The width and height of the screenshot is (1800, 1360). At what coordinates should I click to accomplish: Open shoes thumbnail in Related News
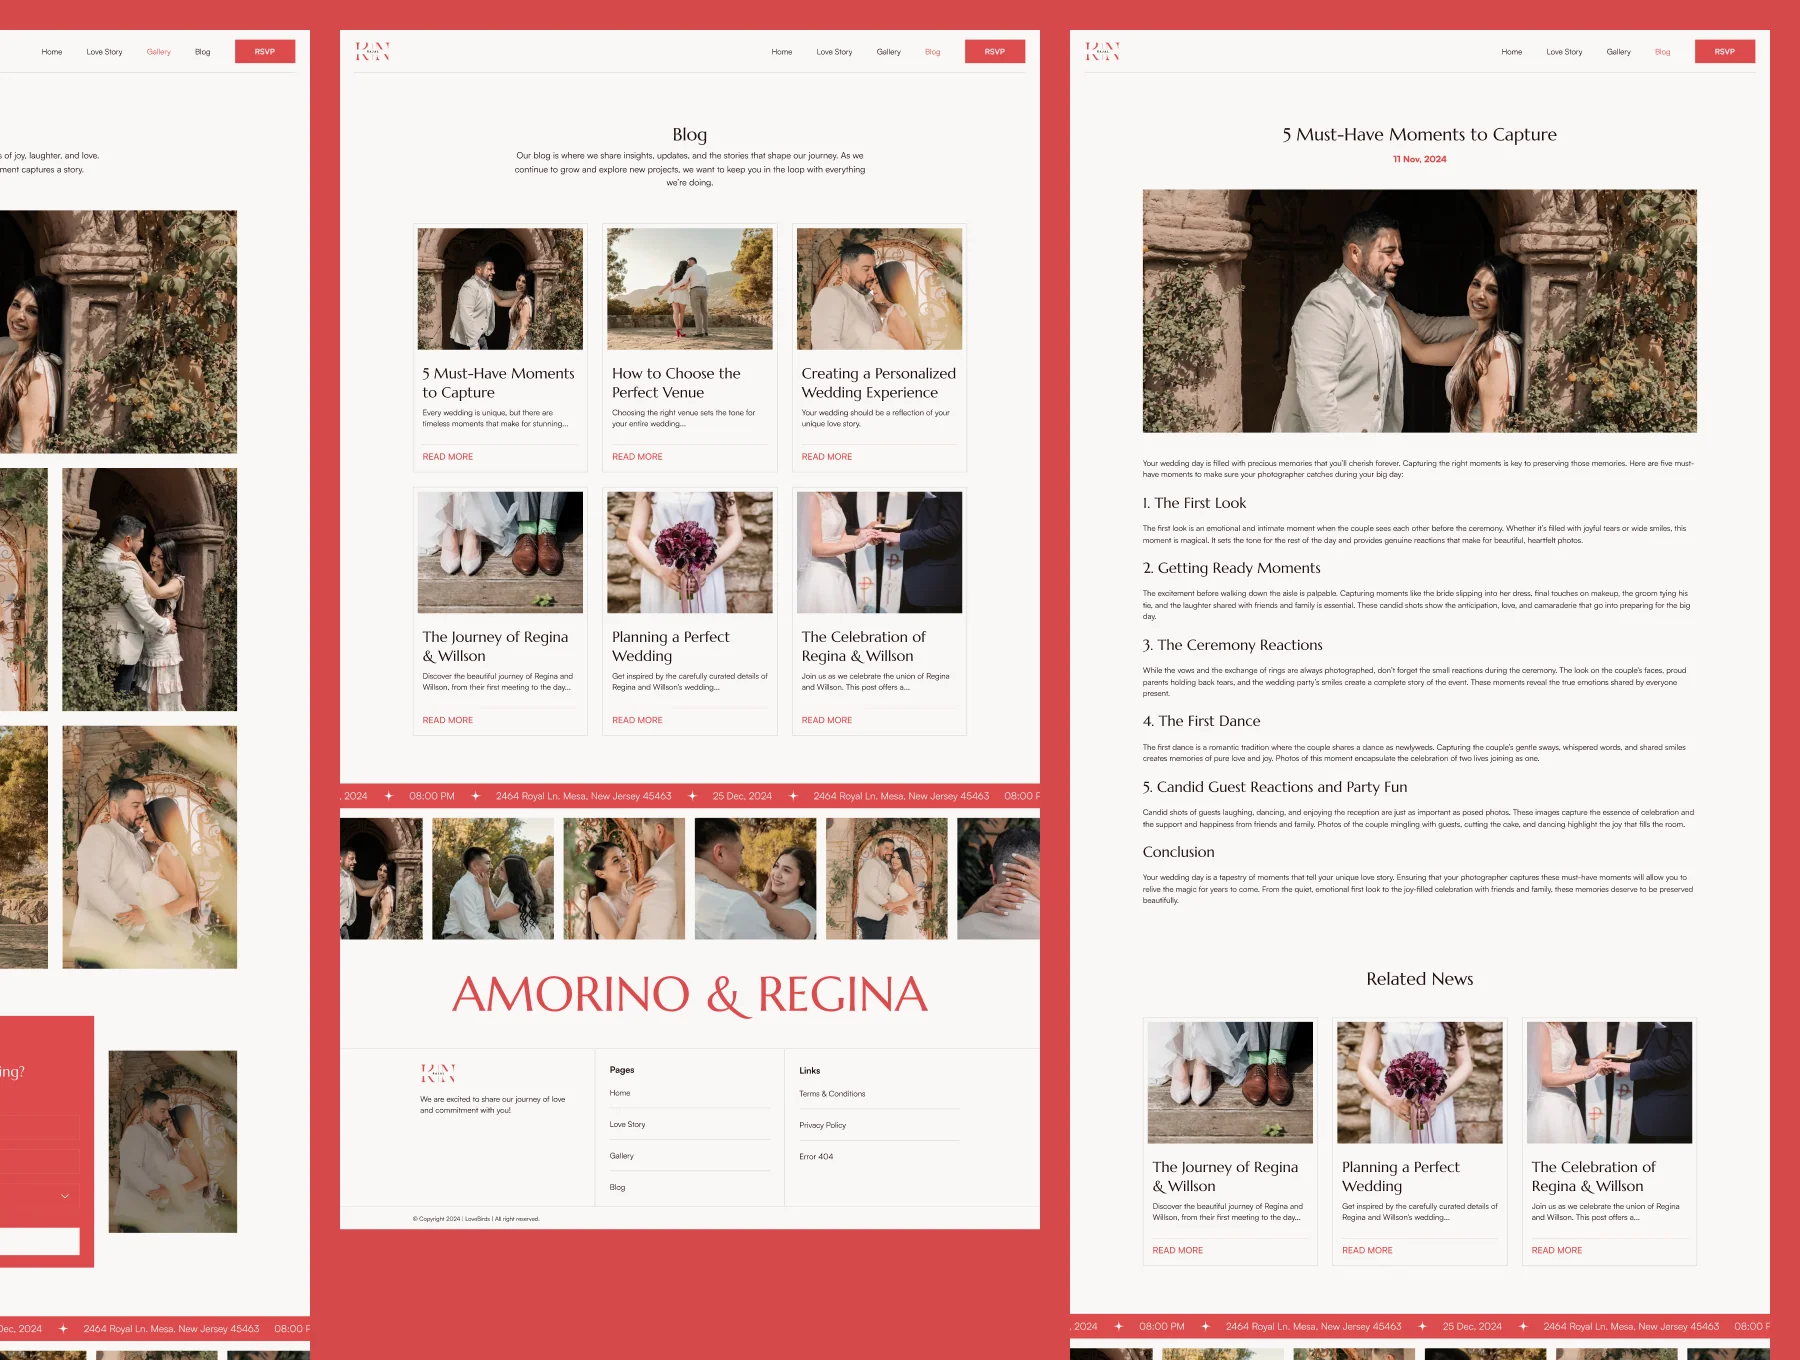coord(1230,1082)
